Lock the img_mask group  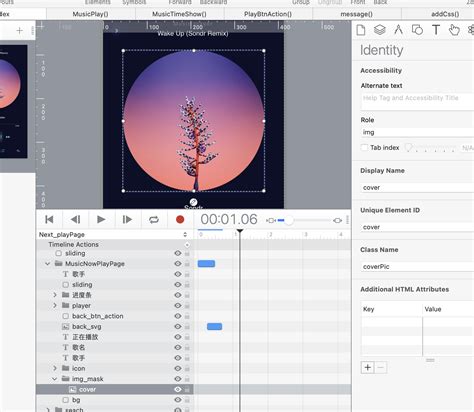click(x=187, y=379)
